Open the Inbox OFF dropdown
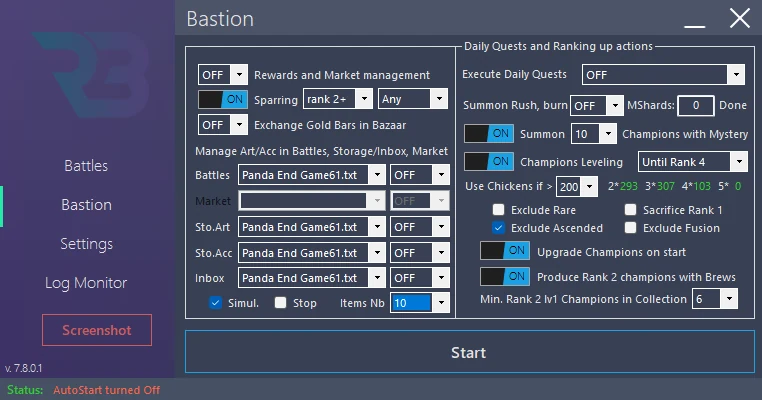Image resolution: width=762 pixels, height=400 pixels. pos(420,278)
